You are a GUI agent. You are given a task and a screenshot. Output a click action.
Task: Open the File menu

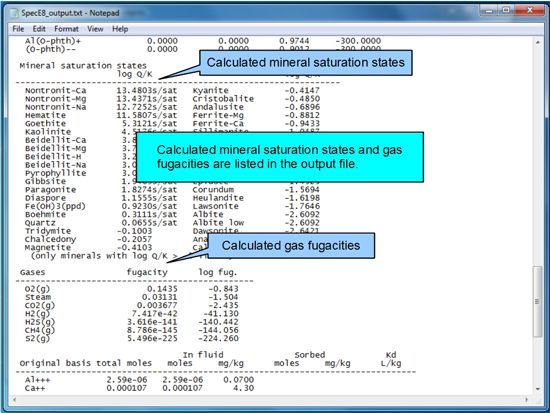click(18, 29)
